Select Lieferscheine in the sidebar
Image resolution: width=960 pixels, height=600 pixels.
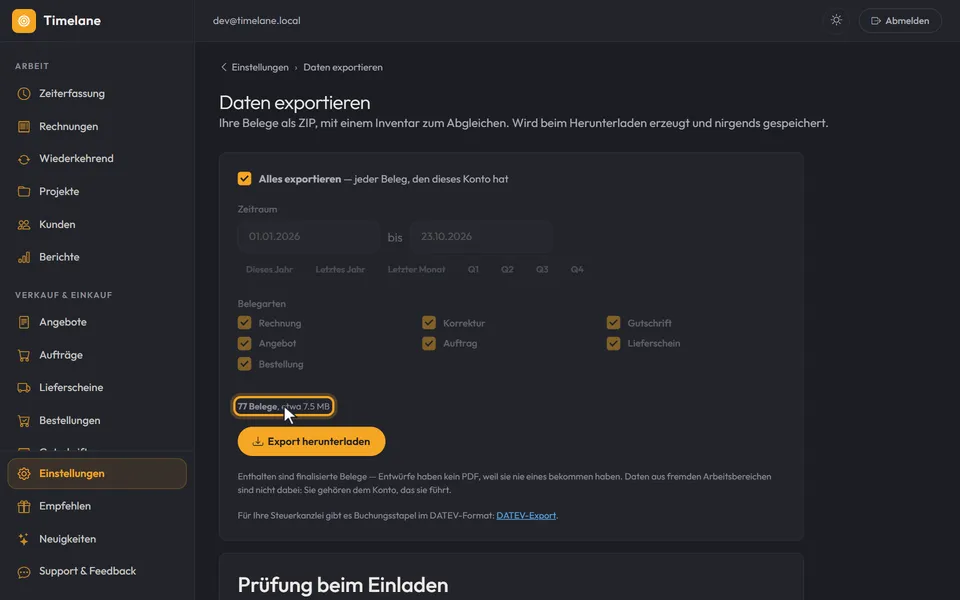pos(97,388)
